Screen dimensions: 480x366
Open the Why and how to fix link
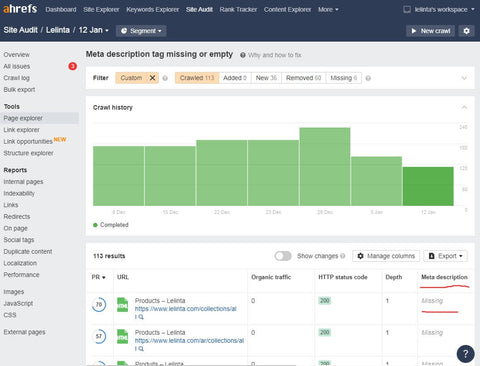(275, 55)
